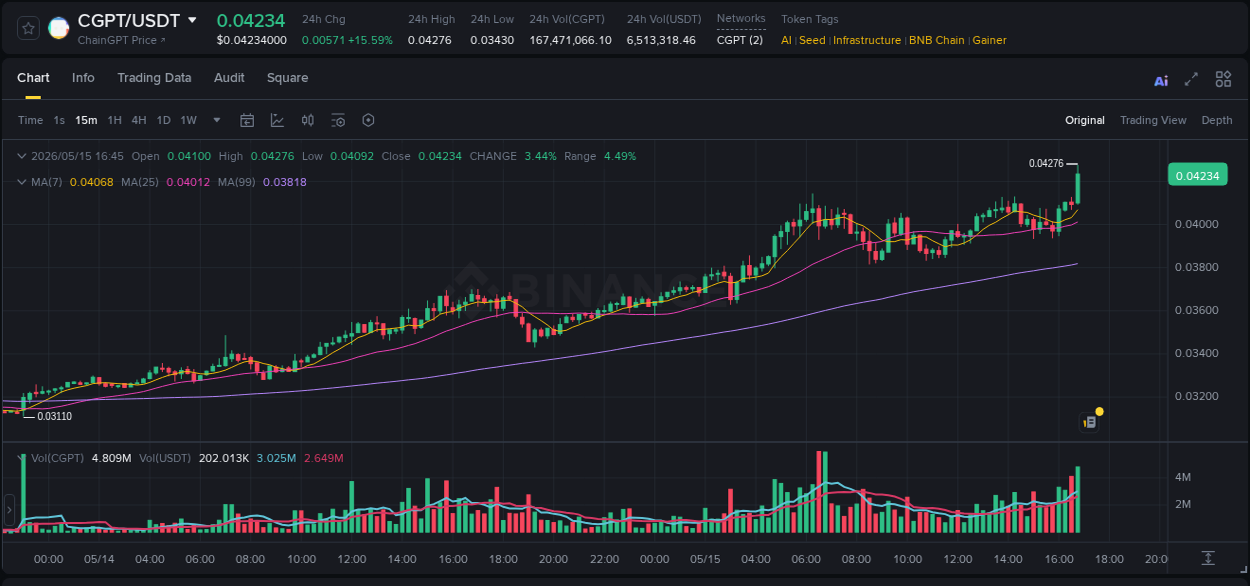Collapse the MA indicator row chevron

[x=22, y=182]
